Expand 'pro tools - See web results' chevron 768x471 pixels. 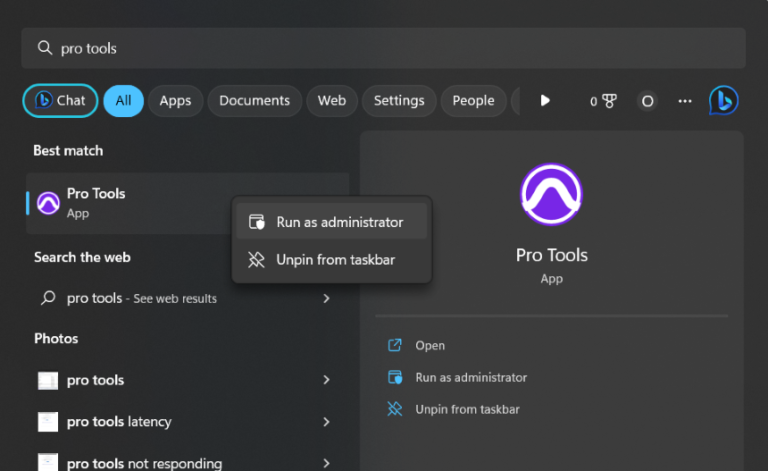(x=326, y=298)
